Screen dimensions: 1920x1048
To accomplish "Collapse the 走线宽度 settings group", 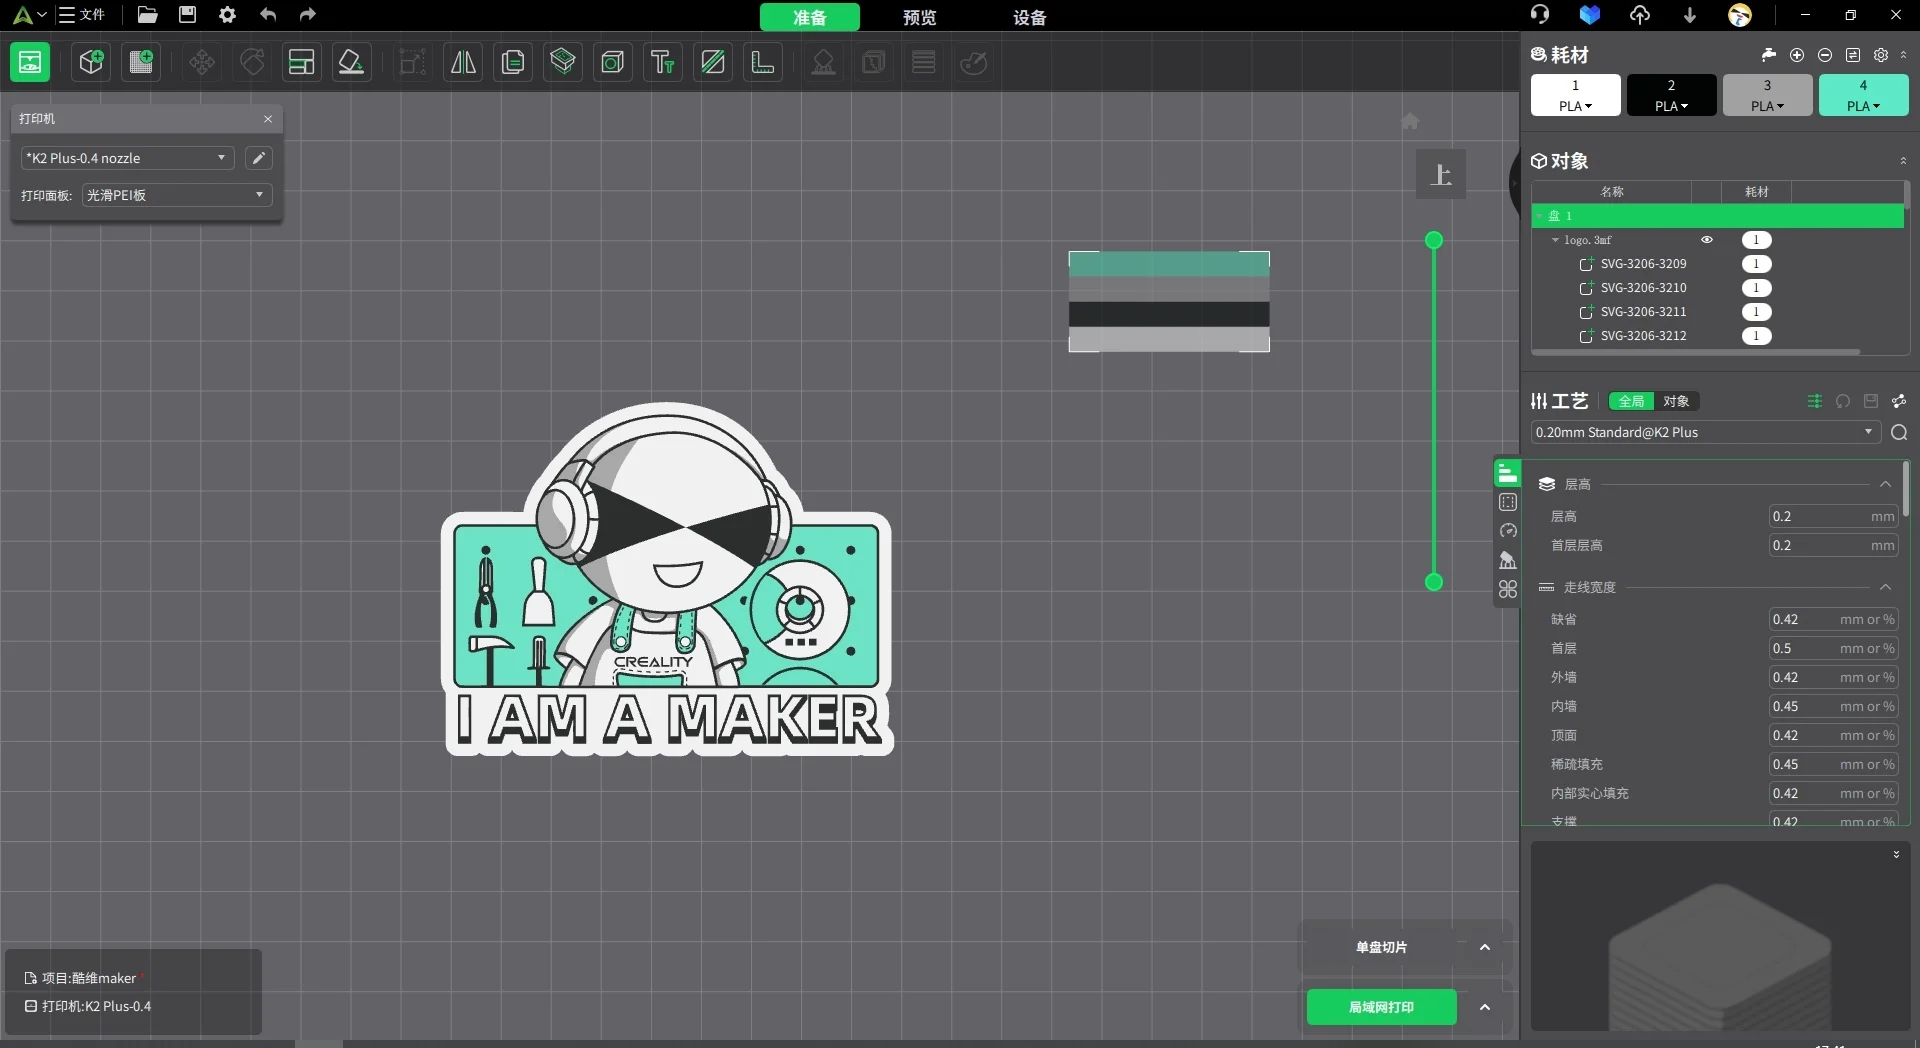I will (x=1885, y=587).
